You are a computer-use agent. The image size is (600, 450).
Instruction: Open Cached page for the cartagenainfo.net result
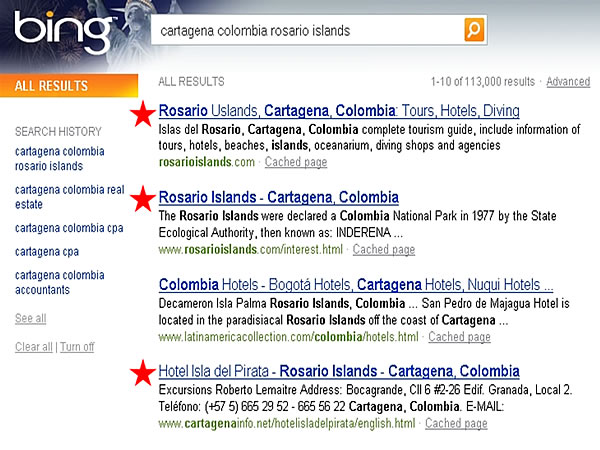point(456,424)
